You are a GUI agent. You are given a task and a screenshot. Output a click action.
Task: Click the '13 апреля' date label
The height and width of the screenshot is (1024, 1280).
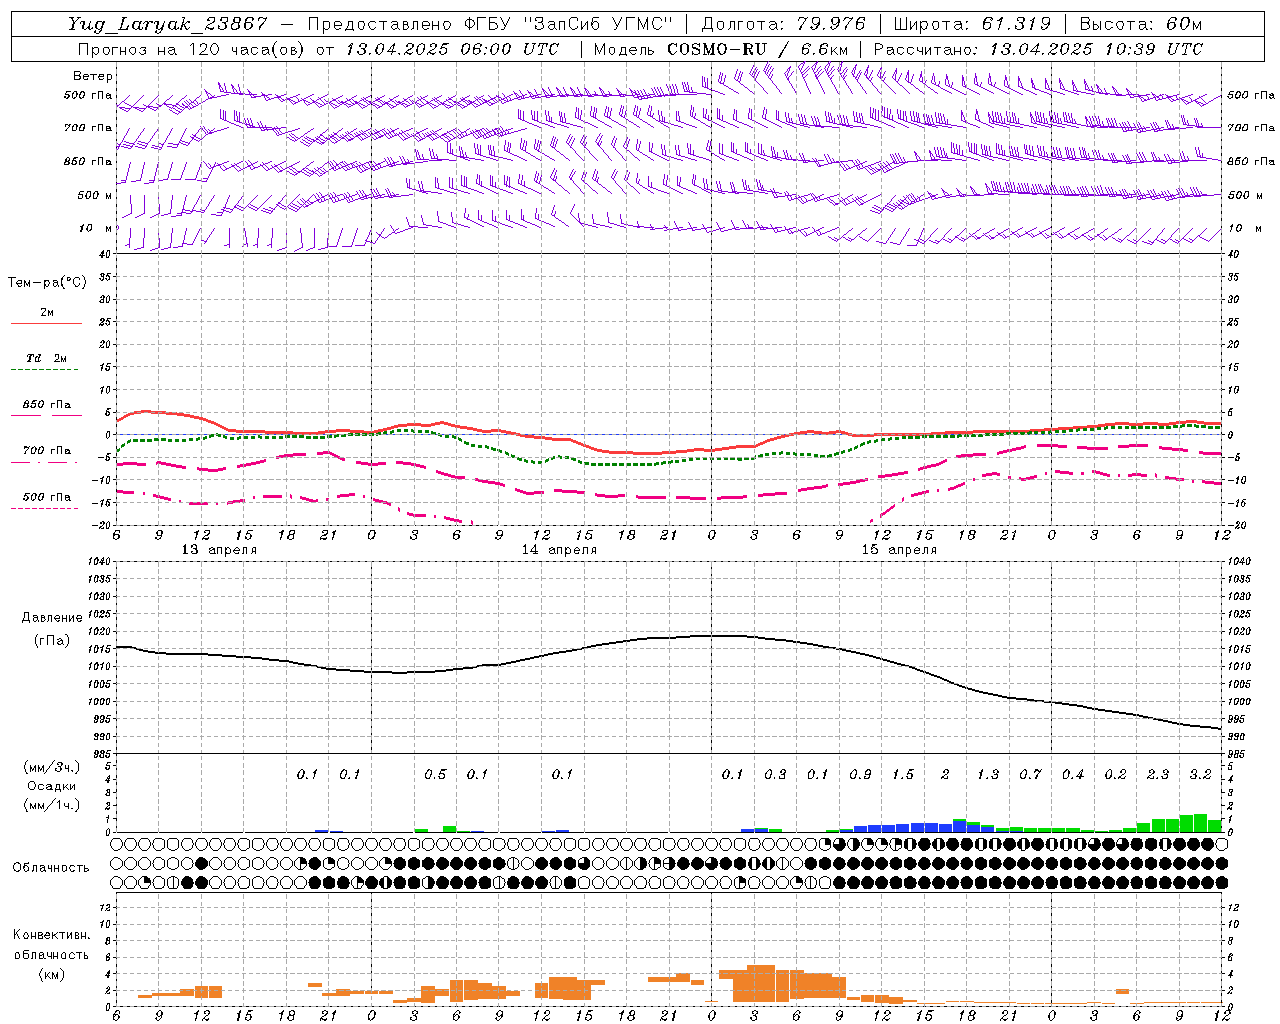click(x=219, y=550)
